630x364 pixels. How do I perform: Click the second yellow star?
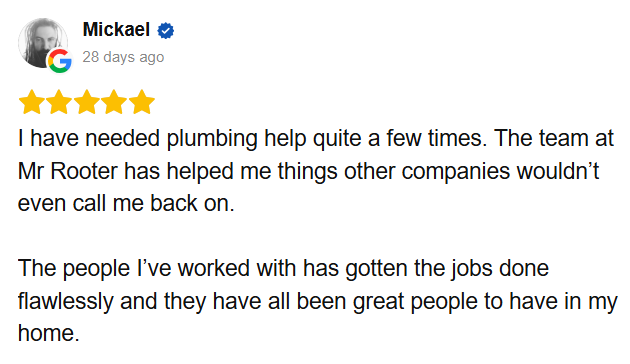pos(59,102)
